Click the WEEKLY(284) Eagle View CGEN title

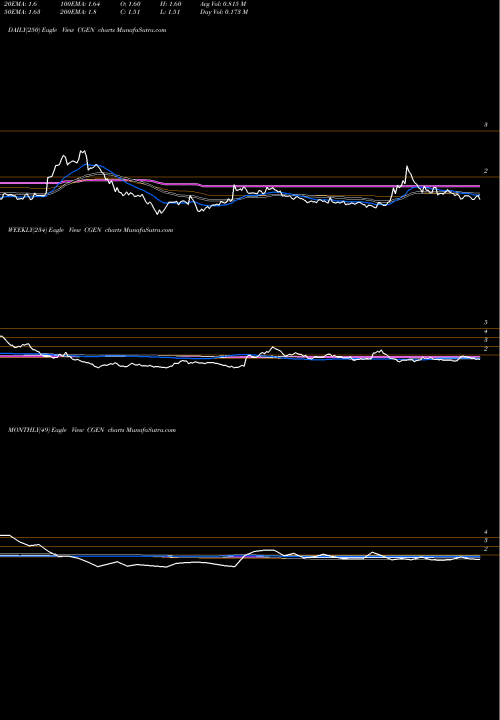(x=90, y=230)
